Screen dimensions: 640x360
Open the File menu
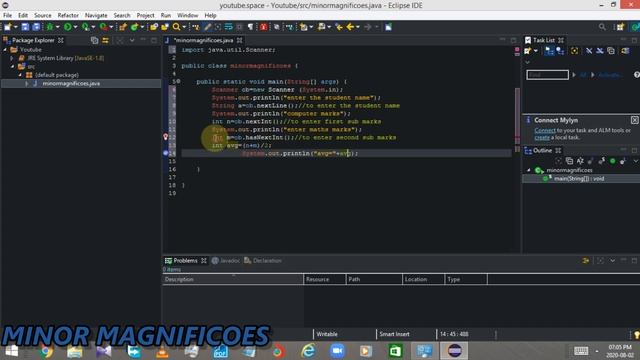pyautogui.click(x=7, y=16)
